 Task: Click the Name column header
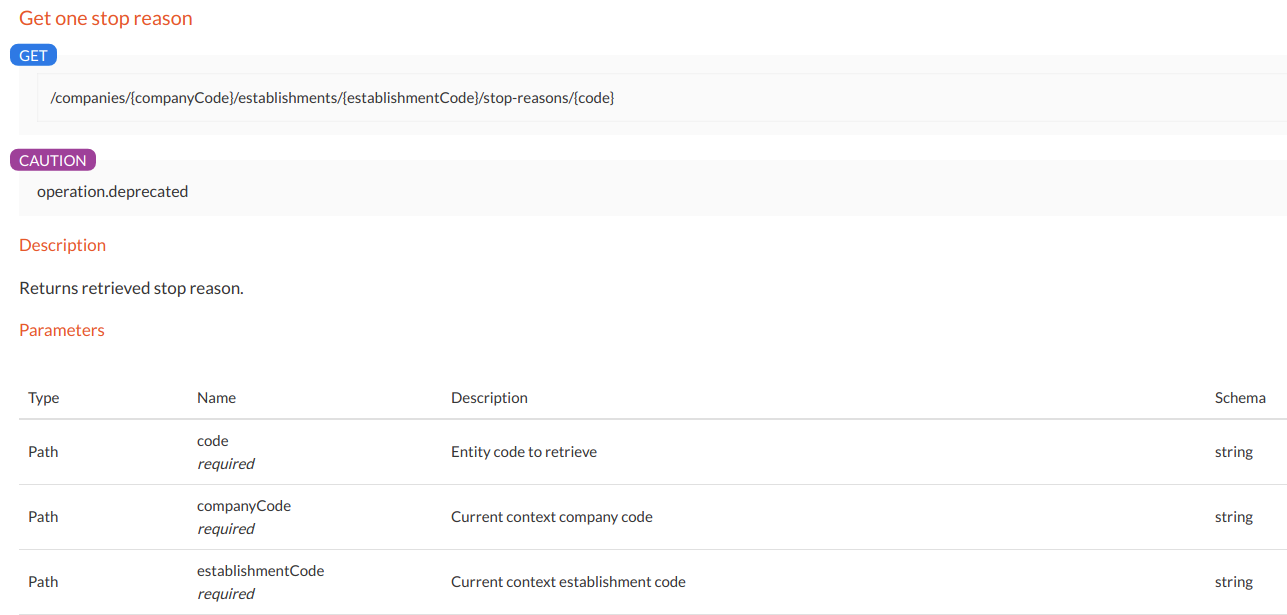tap(216, 398)
